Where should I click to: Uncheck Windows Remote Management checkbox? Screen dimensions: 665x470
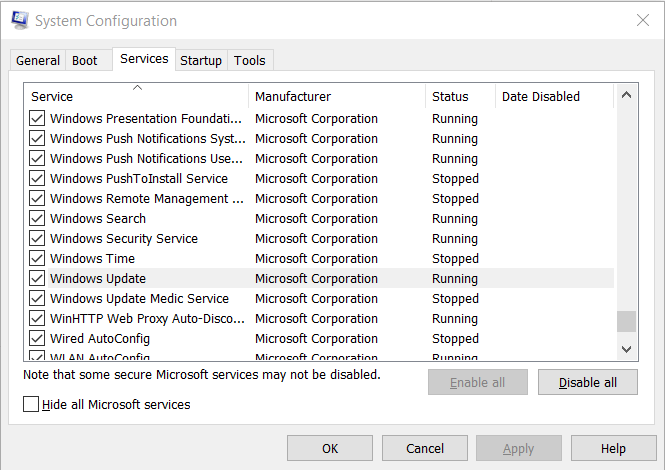tap(37, 198)
